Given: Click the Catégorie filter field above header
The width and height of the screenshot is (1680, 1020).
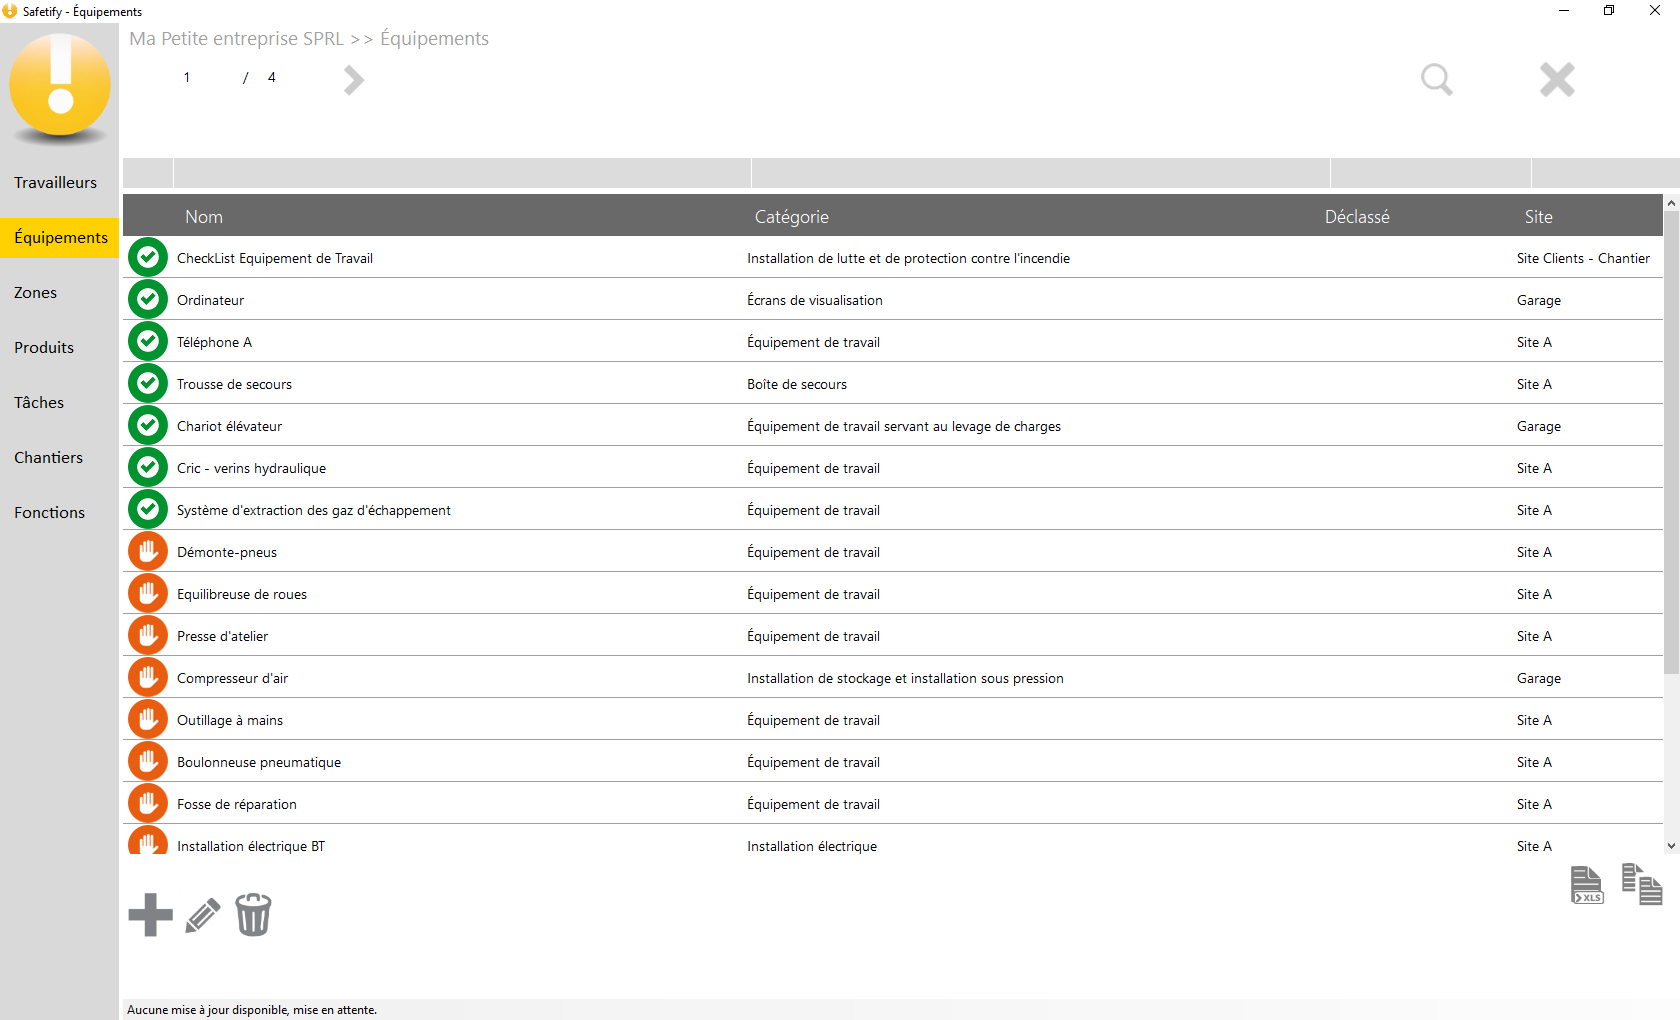Looking at the screenshot, I should 1041,173.
